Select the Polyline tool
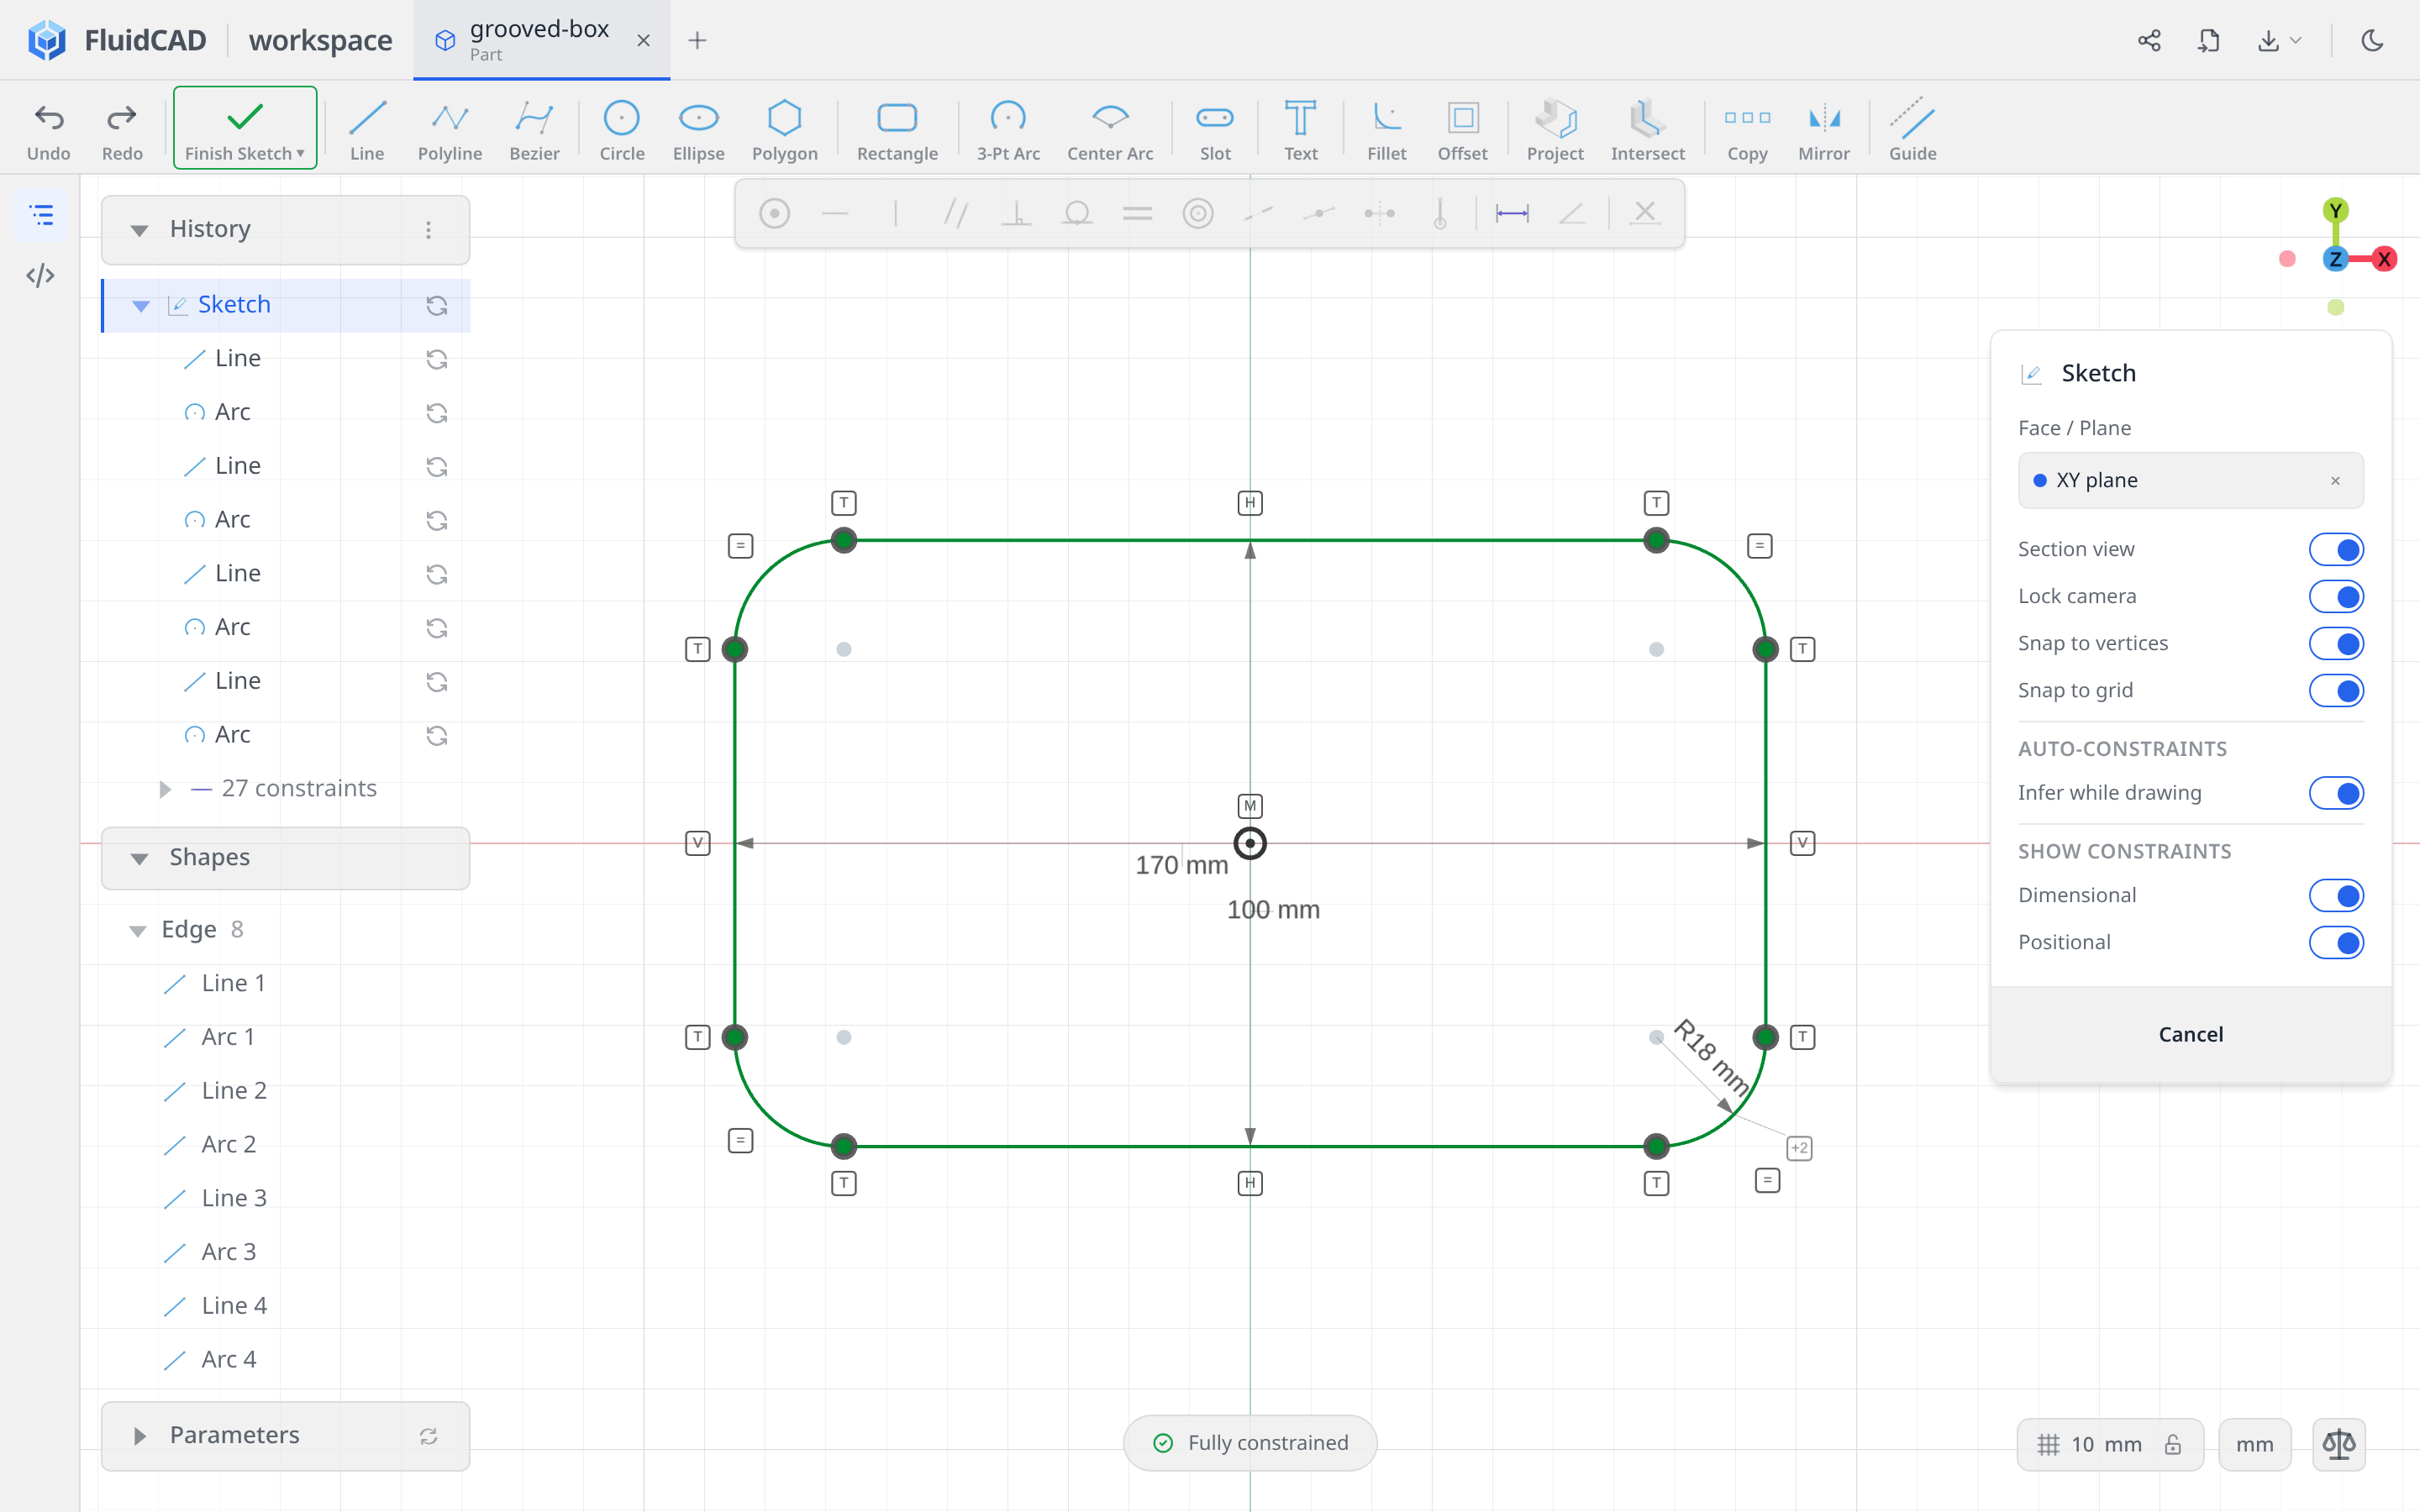 point(450,130)
